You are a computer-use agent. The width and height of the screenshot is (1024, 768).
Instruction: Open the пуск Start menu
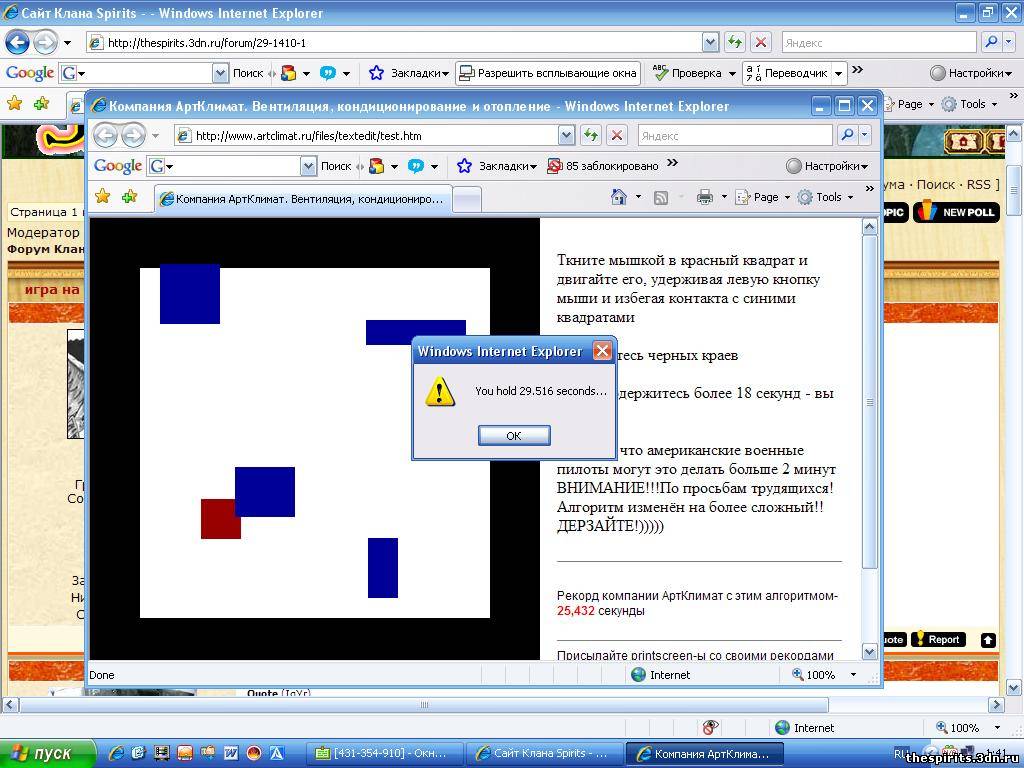[48, 754]
